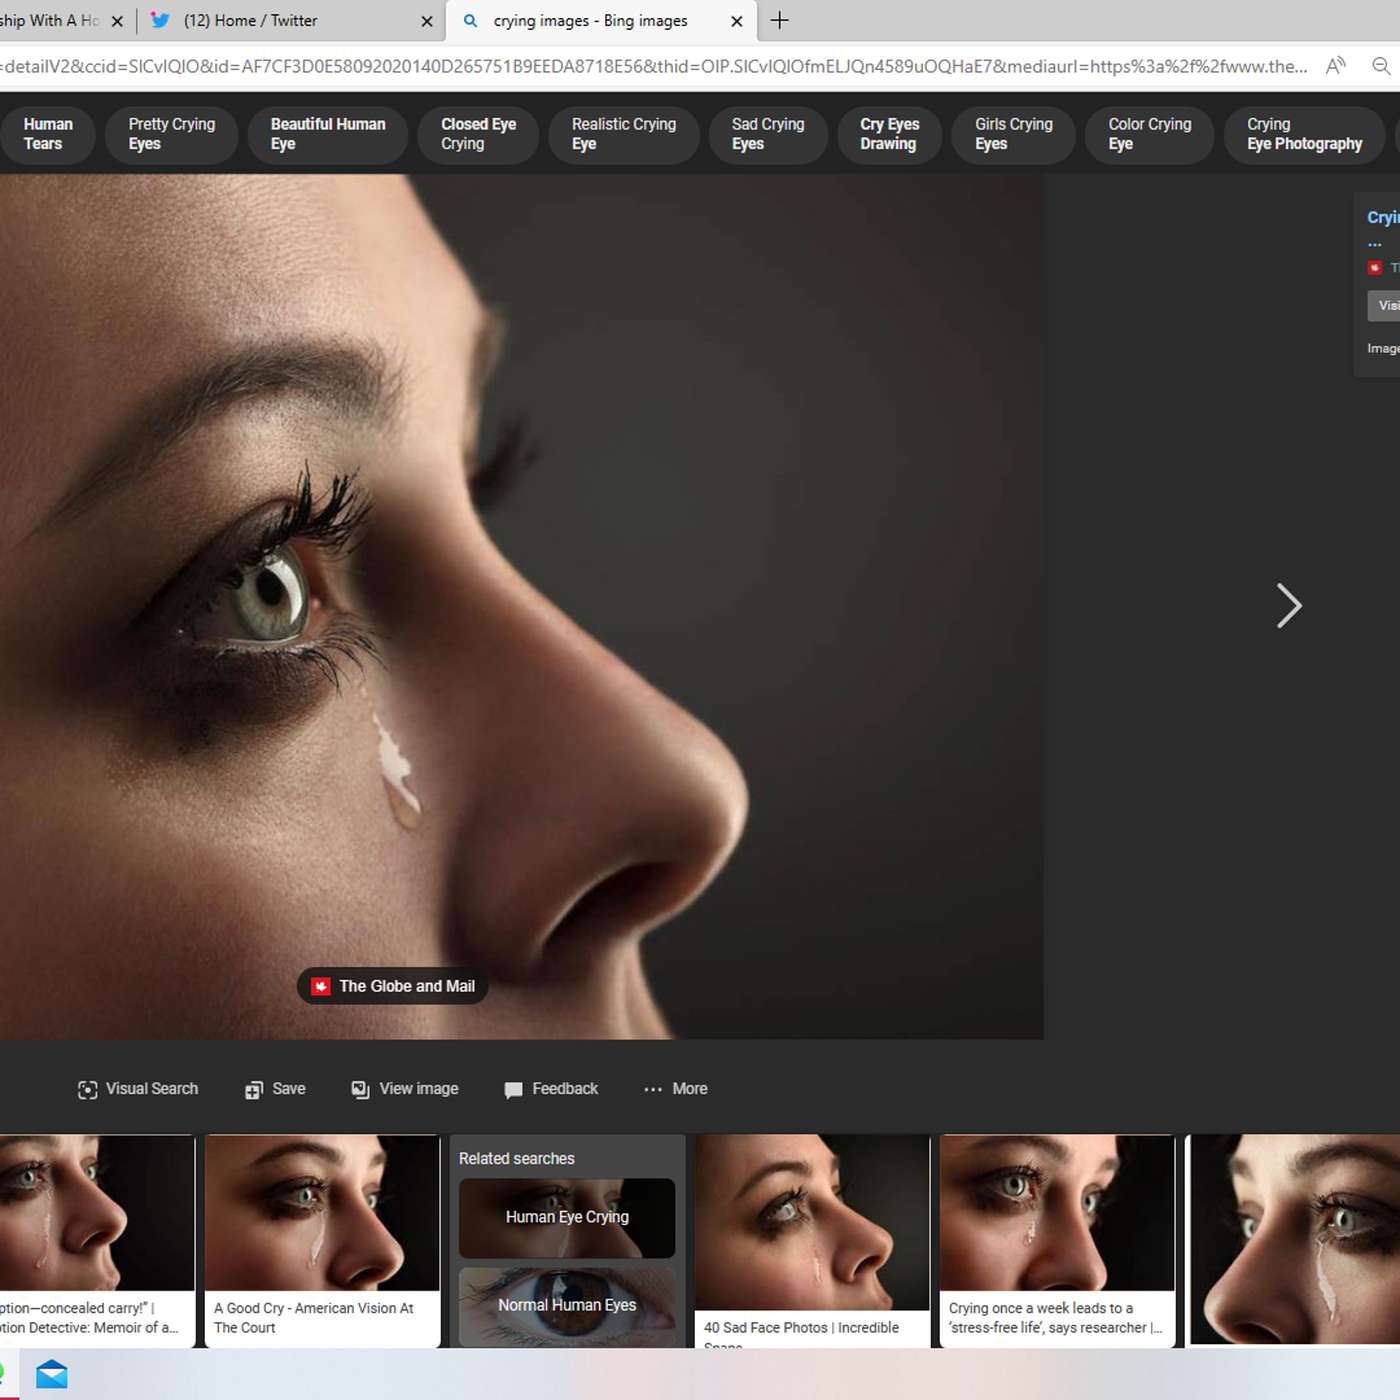1400x1400 pixels.
Task: Click the large crying eye image
Action: click(x=521, y=606)
